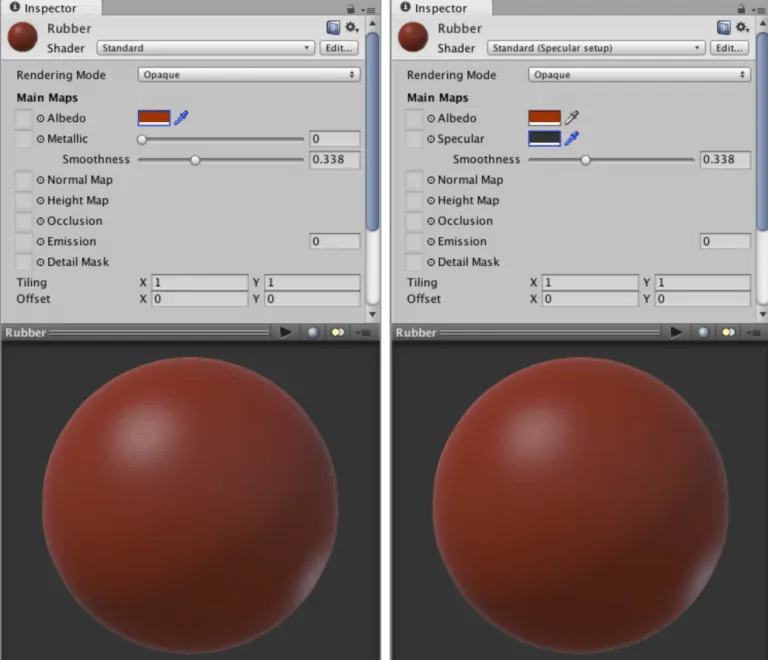
Task: Open the right Inspector panel options menu
Action: pos(758,10)
